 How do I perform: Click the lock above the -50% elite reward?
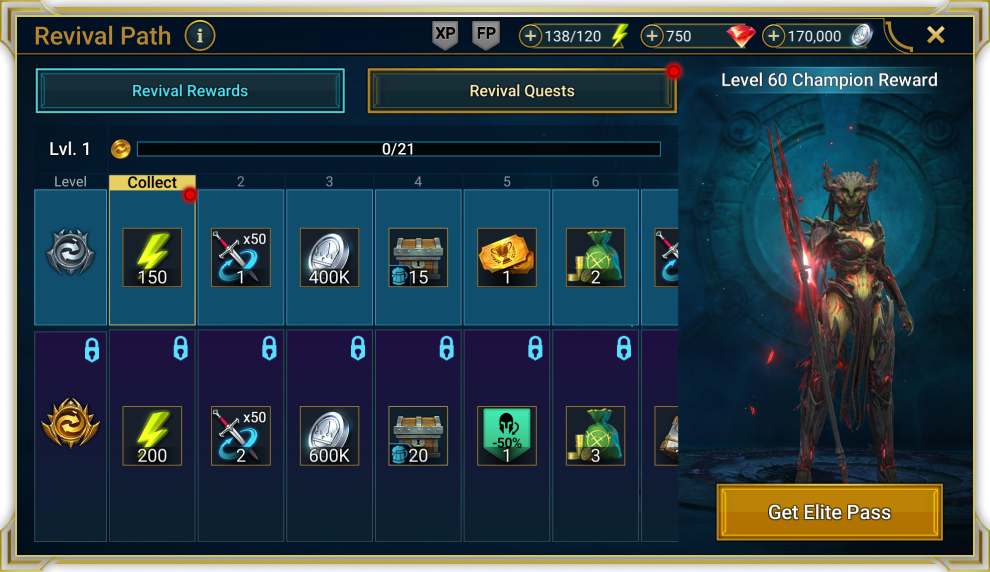coord(535,349)
